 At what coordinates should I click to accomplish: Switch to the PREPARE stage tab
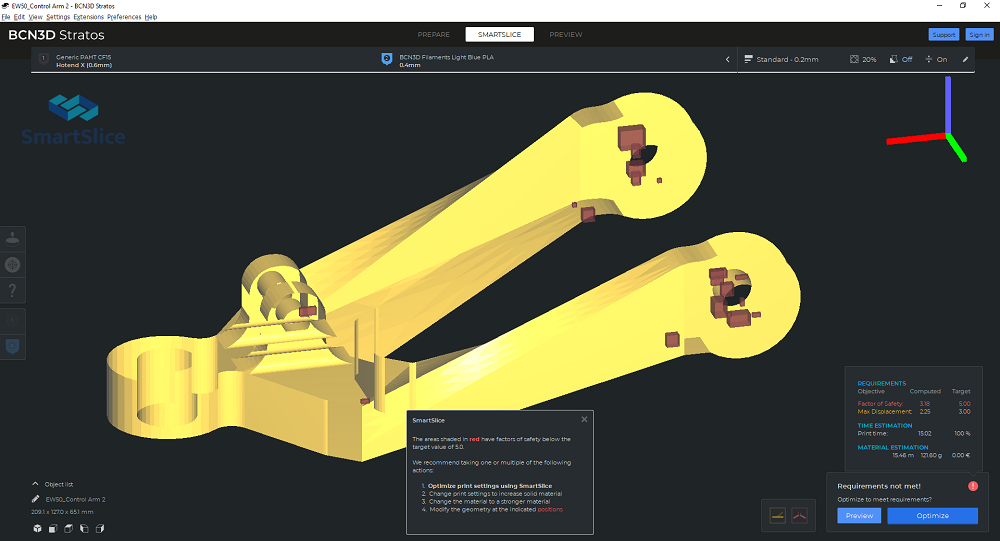434,34
